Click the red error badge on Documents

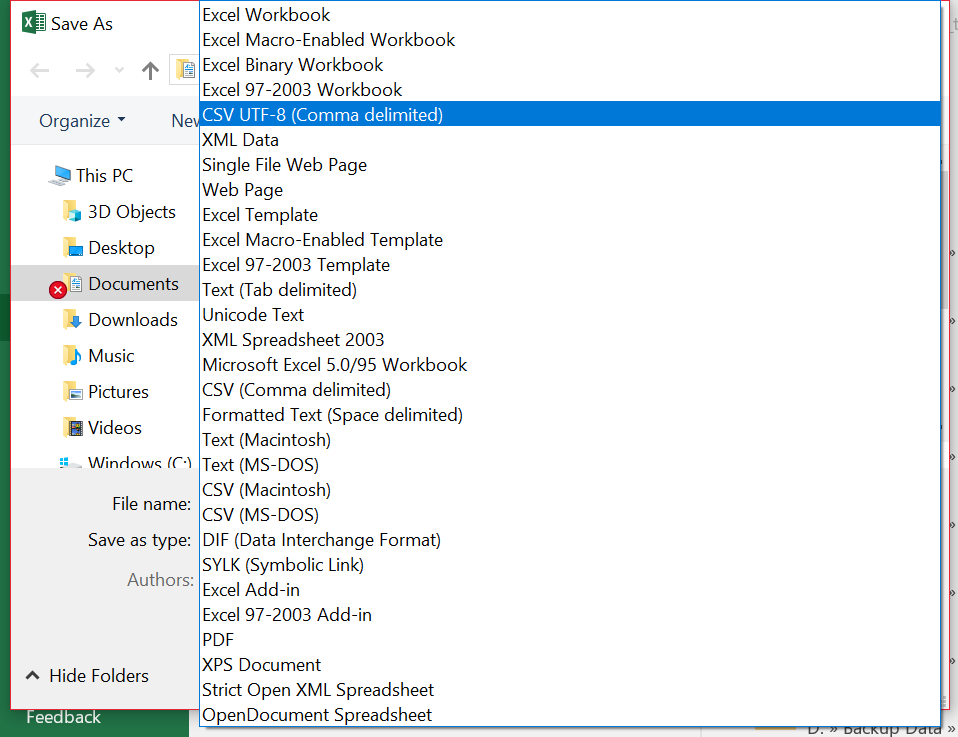(x=58, y=290)
